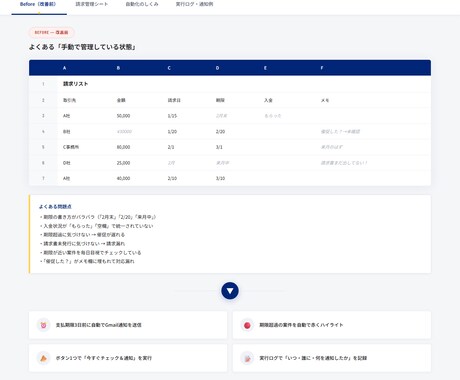460x380 pixels.
Task: Click the 1/15 date cell
Action: (172, 116)
